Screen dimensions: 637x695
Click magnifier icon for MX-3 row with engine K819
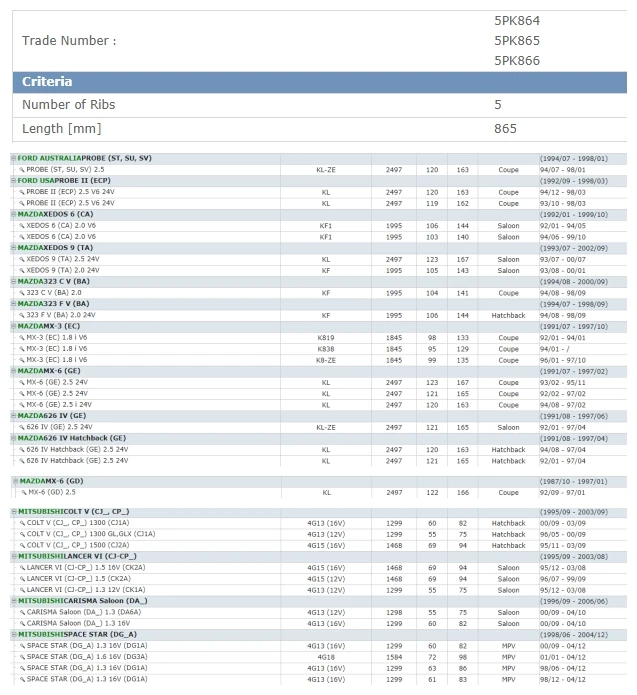click(22, 337)
